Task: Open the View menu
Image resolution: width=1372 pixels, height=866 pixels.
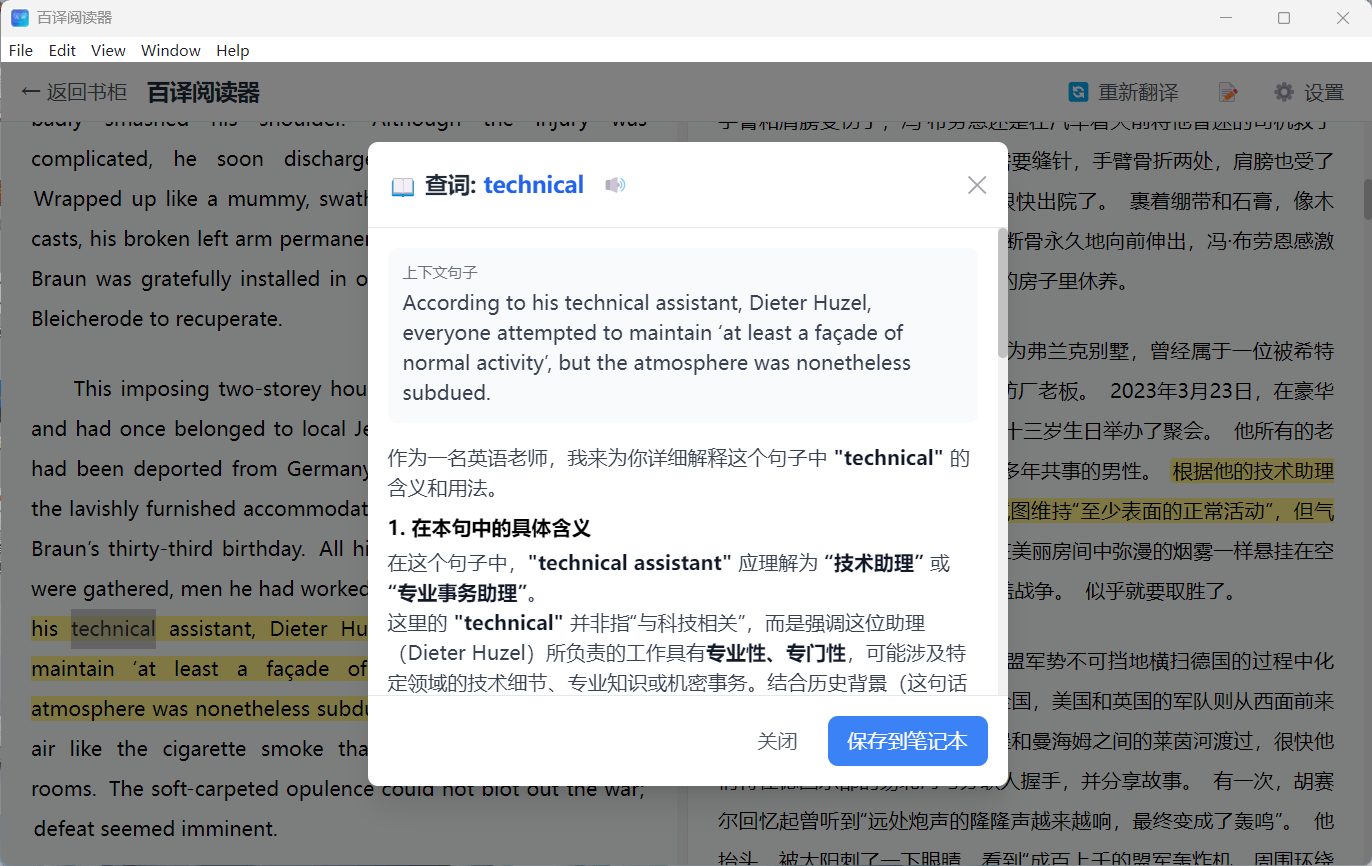Action: click(x=107, y=50)
